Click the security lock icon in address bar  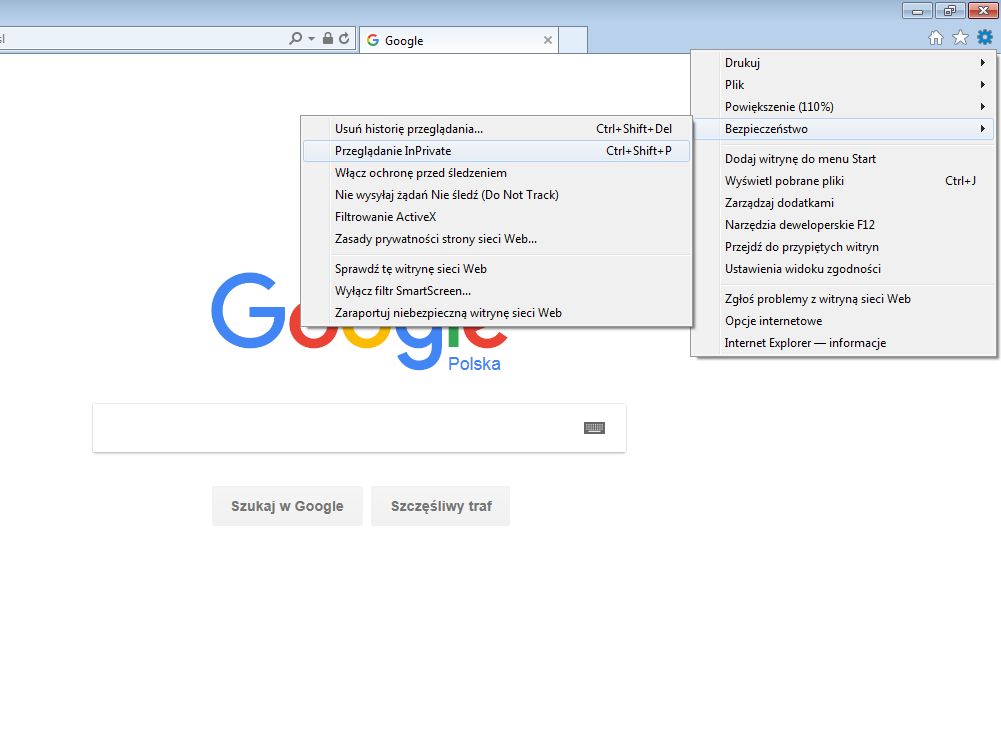click(327, 38)
